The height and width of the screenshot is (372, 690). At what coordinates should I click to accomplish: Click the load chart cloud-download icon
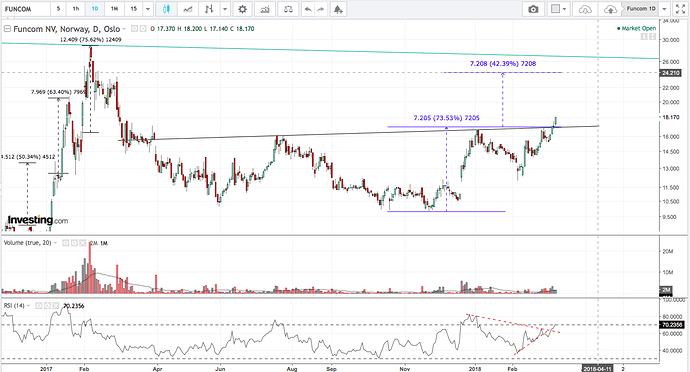(585, 9)
